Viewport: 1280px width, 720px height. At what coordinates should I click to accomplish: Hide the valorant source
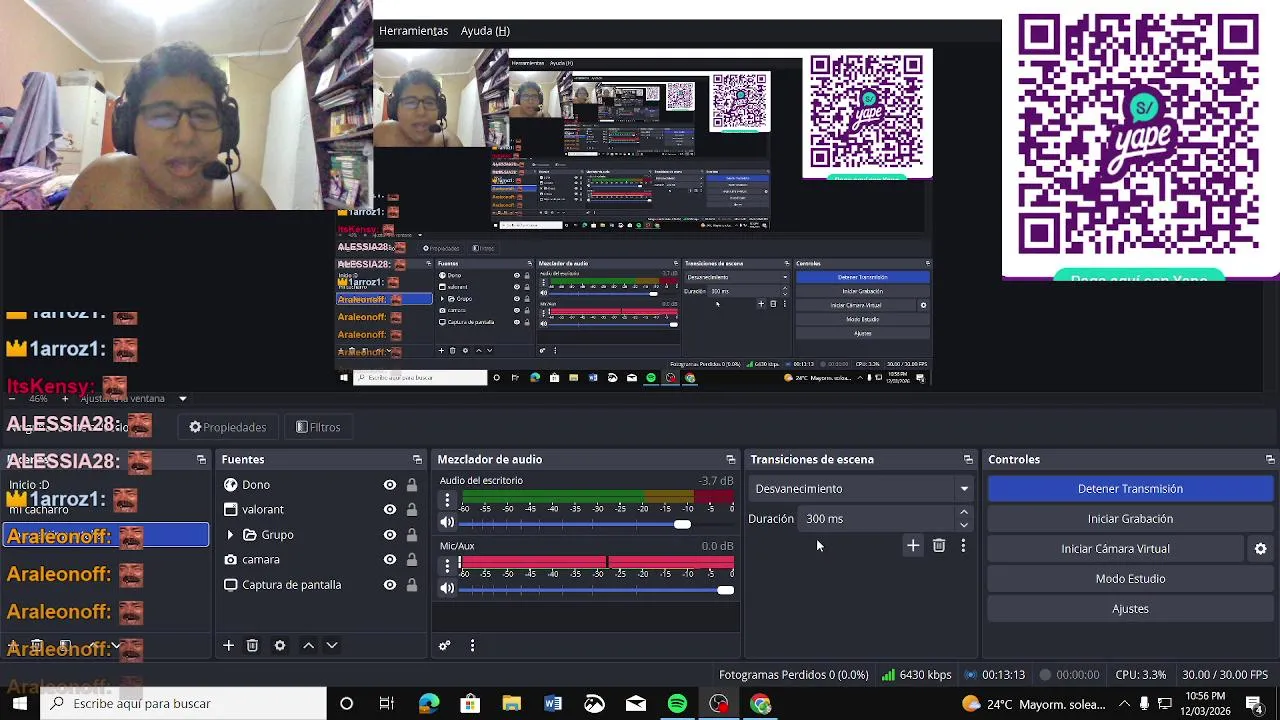click(390, 510)
